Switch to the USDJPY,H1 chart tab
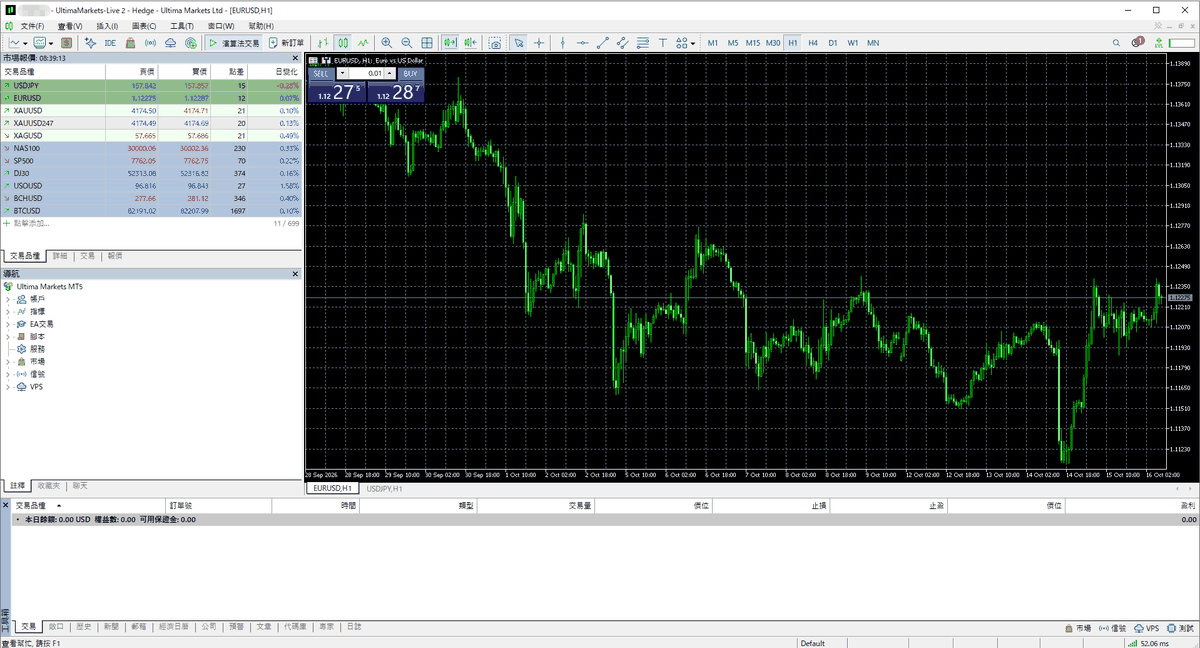Viewport: 1200px width, 648px height. 384,488
